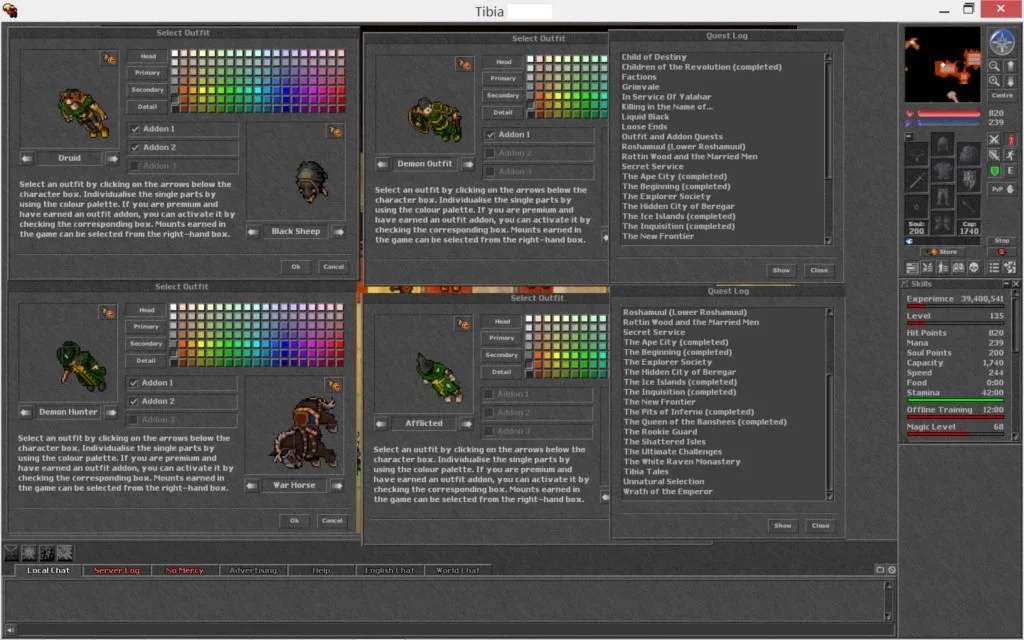Click the boots equipment slot
Viewport: 1024px width, 640px height.
942,222
